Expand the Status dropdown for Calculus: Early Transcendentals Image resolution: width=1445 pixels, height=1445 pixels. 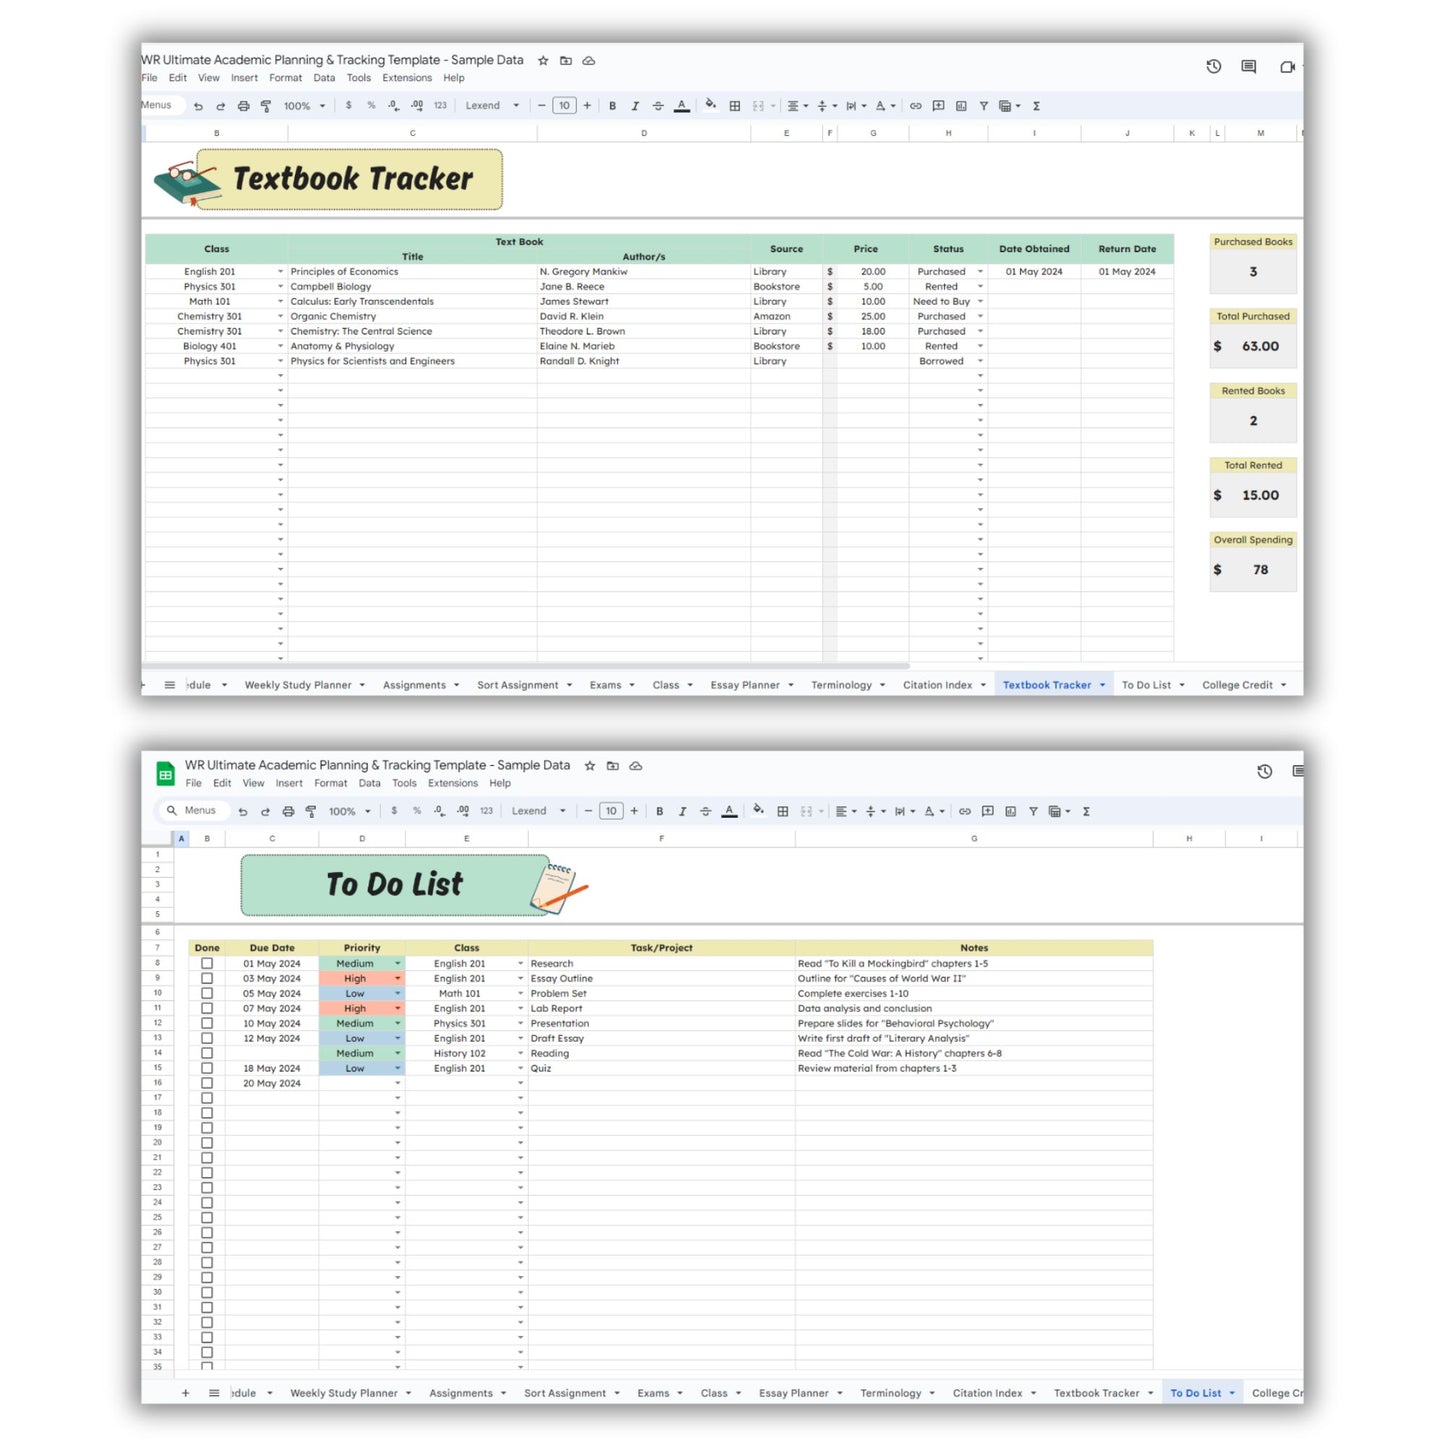pyautogui.click(x=980, y=302)
